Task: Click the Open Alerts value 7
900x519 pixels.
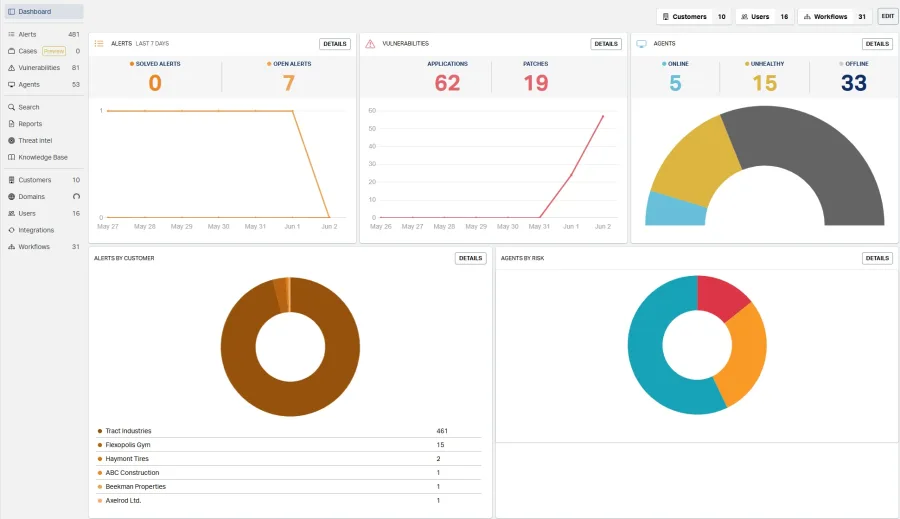Action: 289,83
